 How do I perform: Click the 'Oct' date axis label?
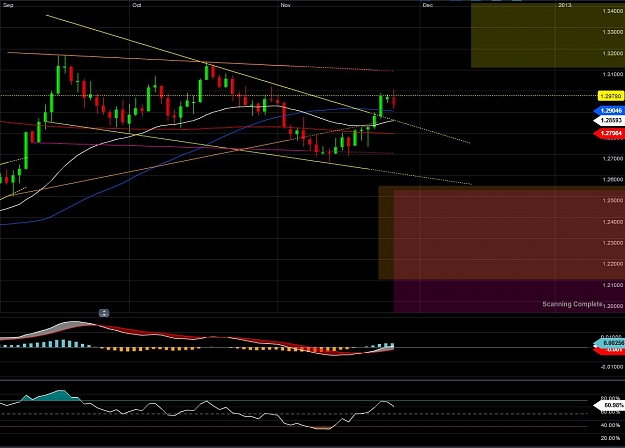coord(137,5)
